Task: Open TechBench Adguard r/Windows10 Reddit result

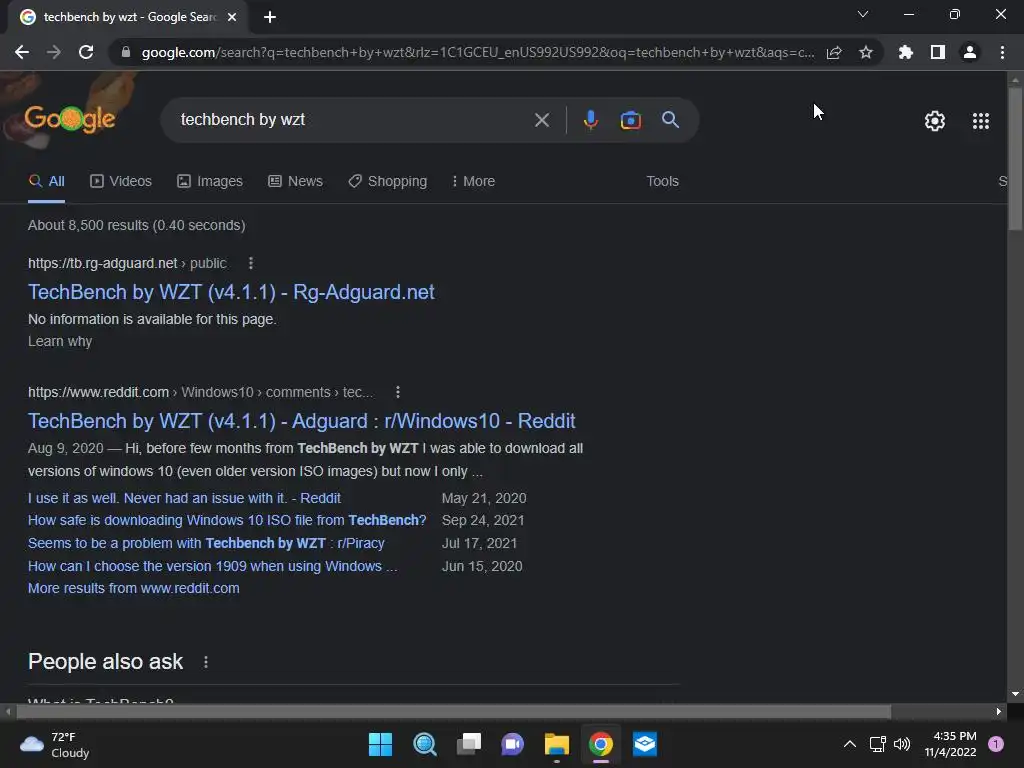Action: (302, 421)
